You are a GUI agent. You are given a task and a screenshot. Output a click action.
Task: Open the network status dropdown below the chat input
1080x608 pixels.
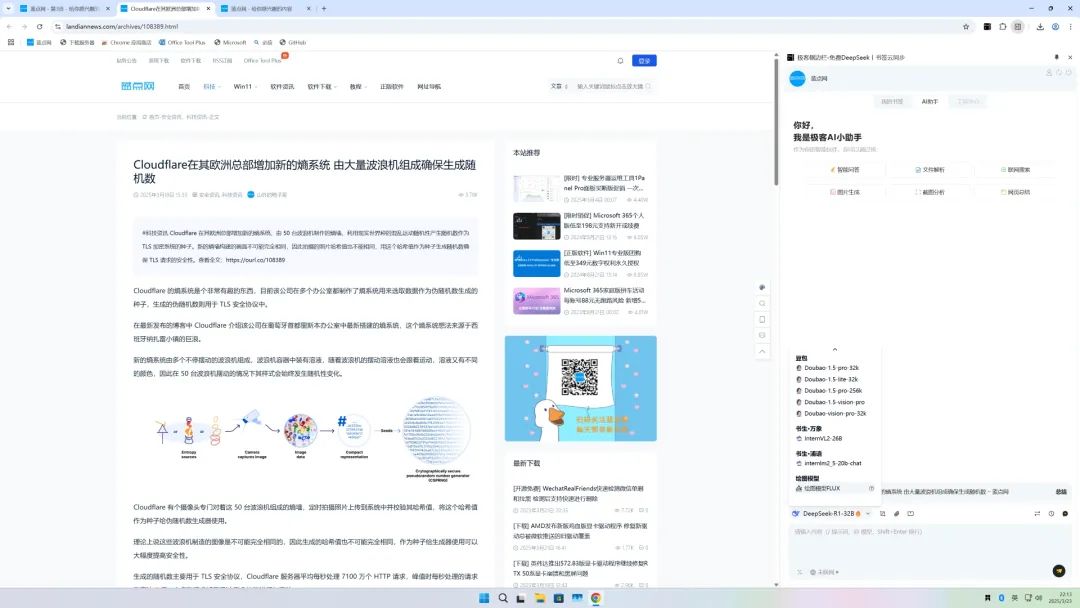tap(824, 572)
